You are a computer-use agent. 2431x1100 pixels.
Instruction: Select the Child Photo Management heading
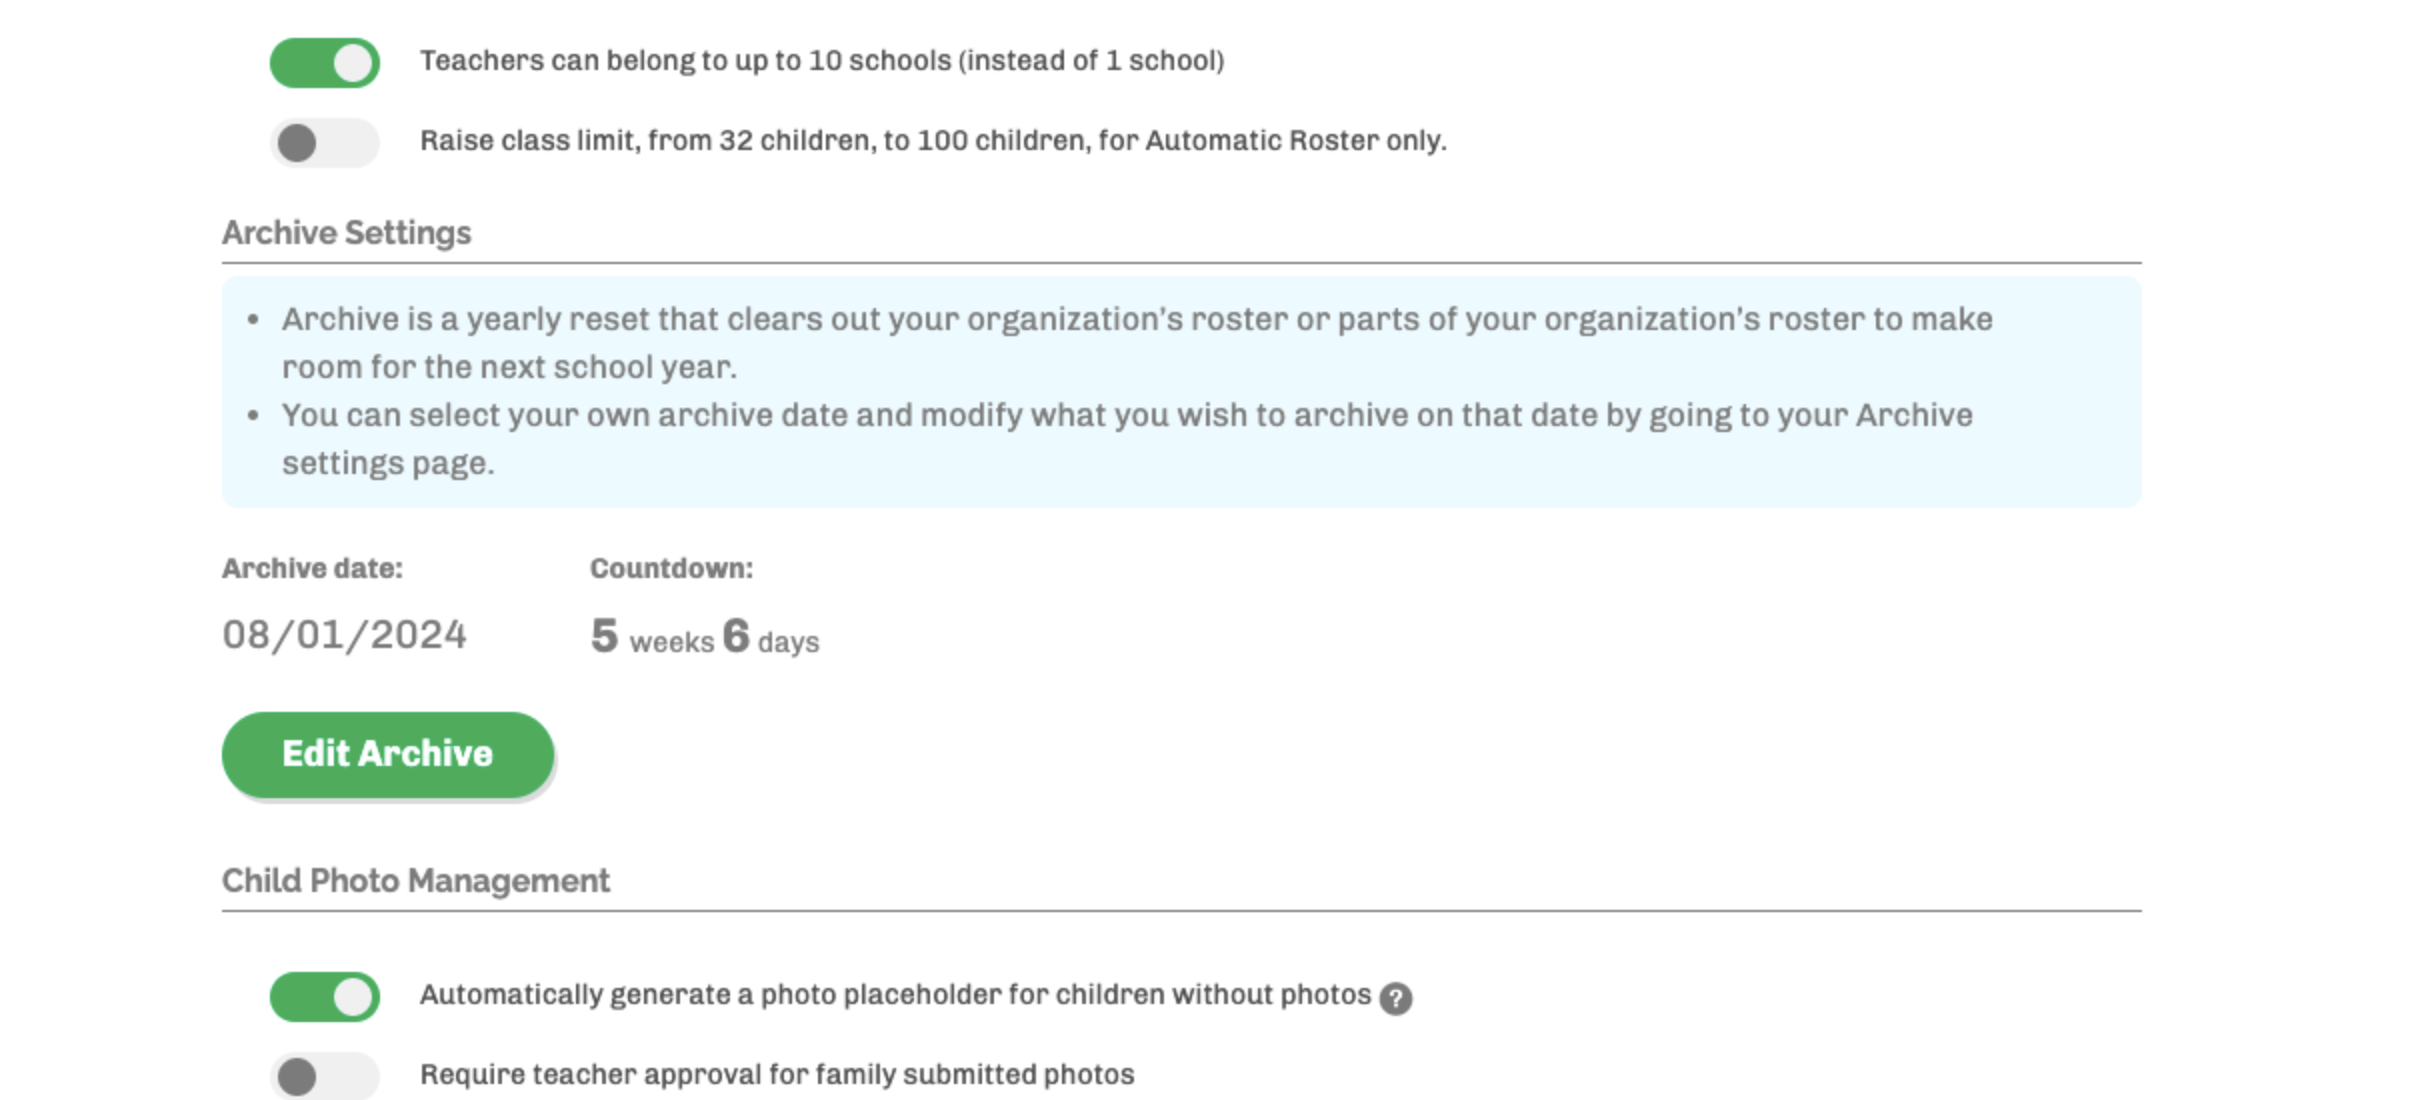(x=415, y=881)
